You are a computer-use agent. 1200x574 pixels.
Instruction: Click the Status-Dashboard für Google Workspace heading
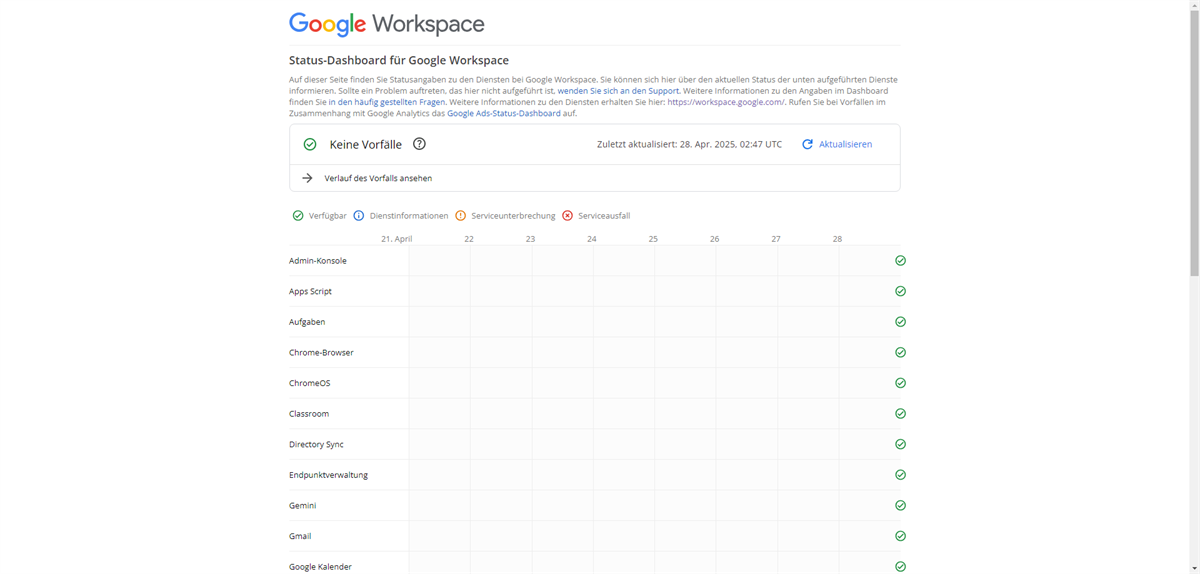click(399, 60)
